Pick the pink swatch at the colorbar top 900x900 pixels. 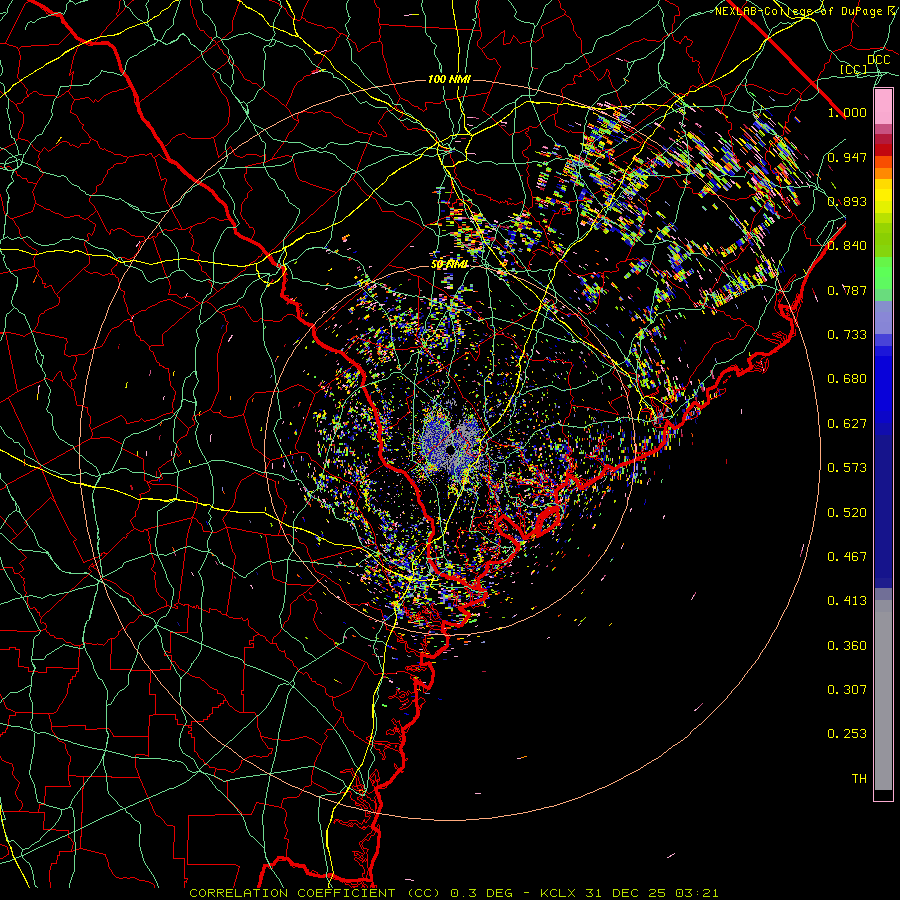[x=883, y=107]
